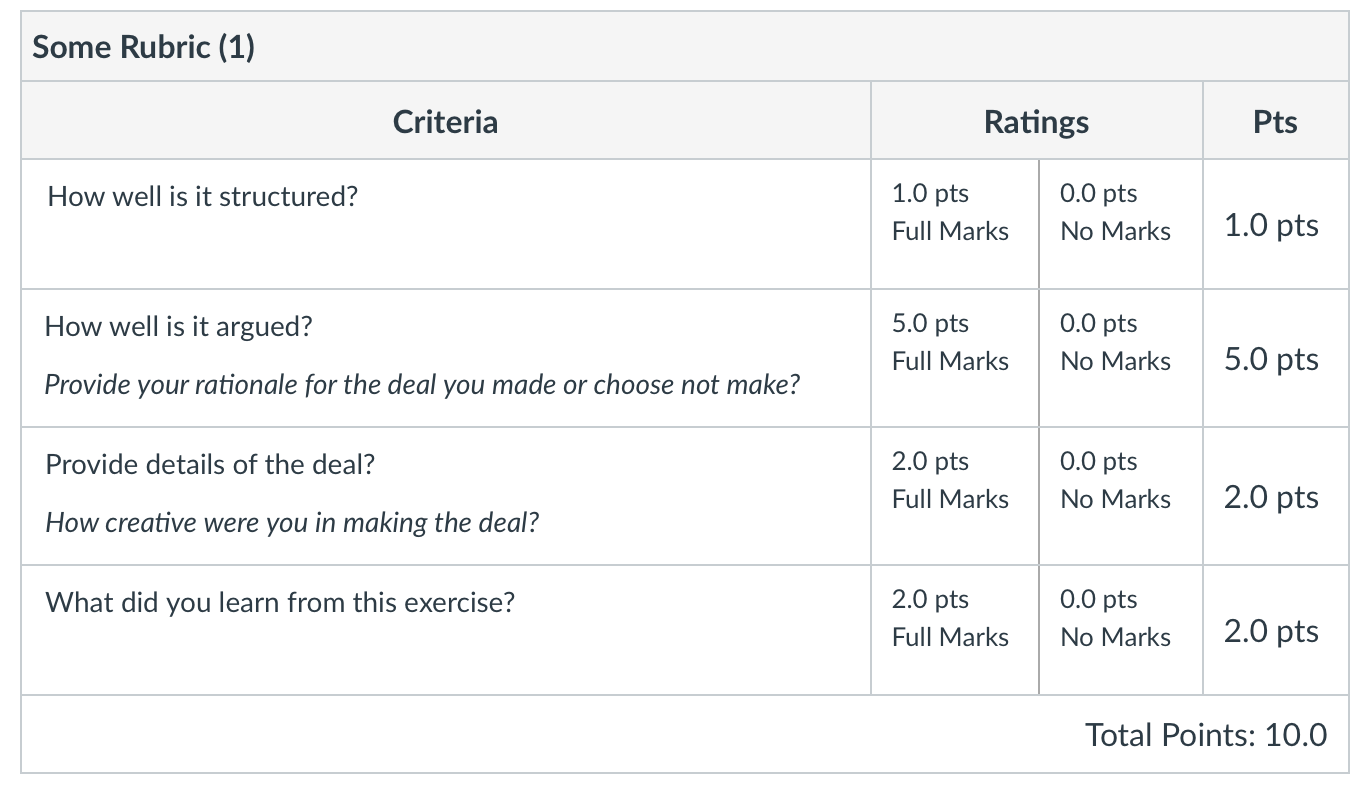Click the rationale for the deal description
Image resolution: width=1360 pixels, height=786 pixels.
tap(422, 385)
